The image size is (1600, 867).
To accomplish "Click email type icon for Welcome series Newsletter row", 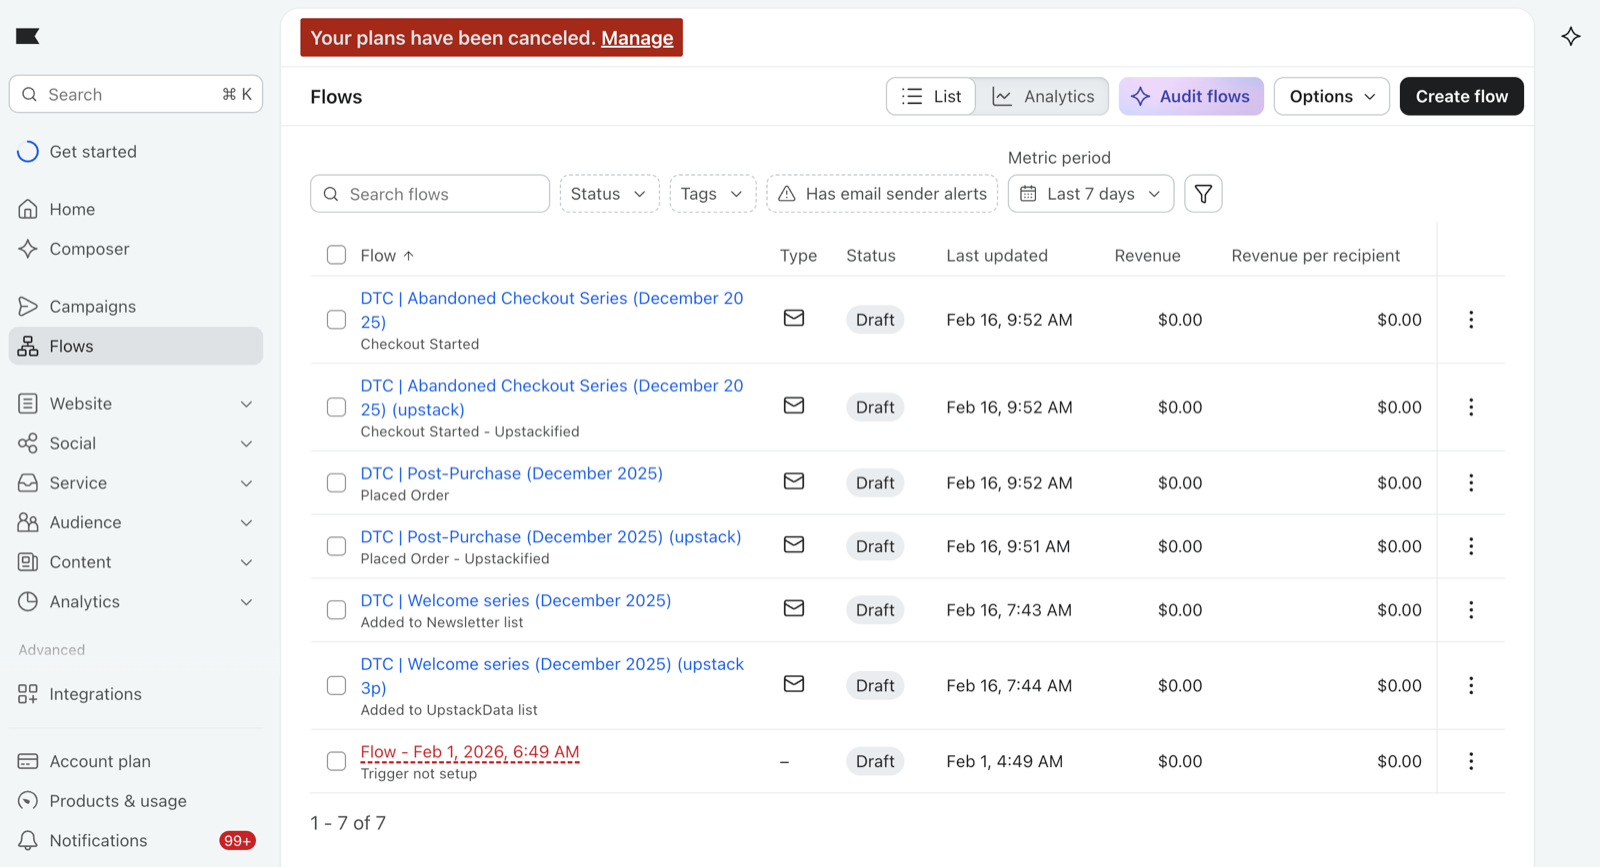I will [x=794, y=608].
